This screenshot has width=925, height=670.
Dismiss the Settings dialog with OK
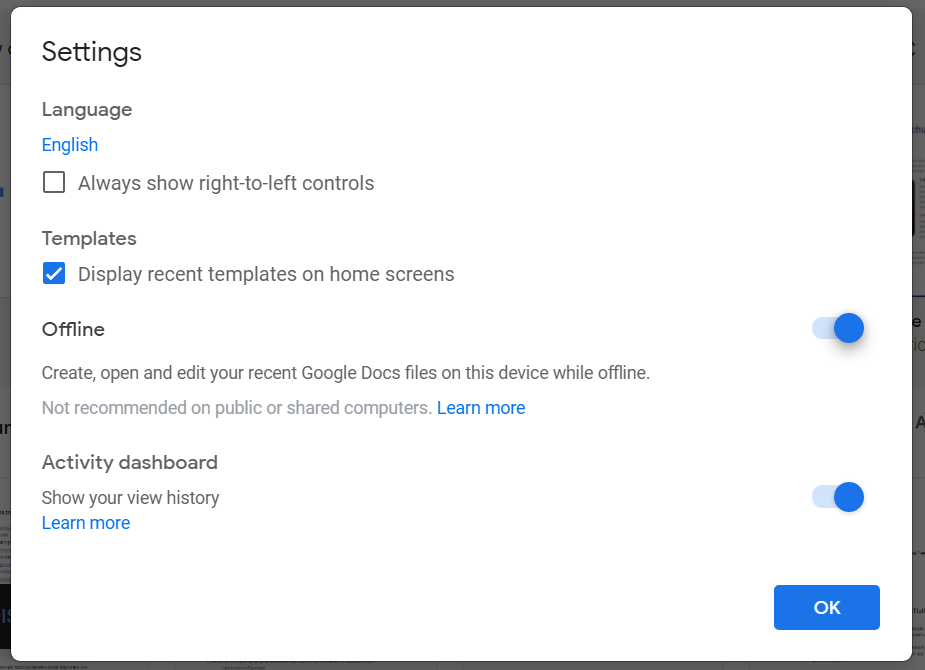click(x=826, y=607)
